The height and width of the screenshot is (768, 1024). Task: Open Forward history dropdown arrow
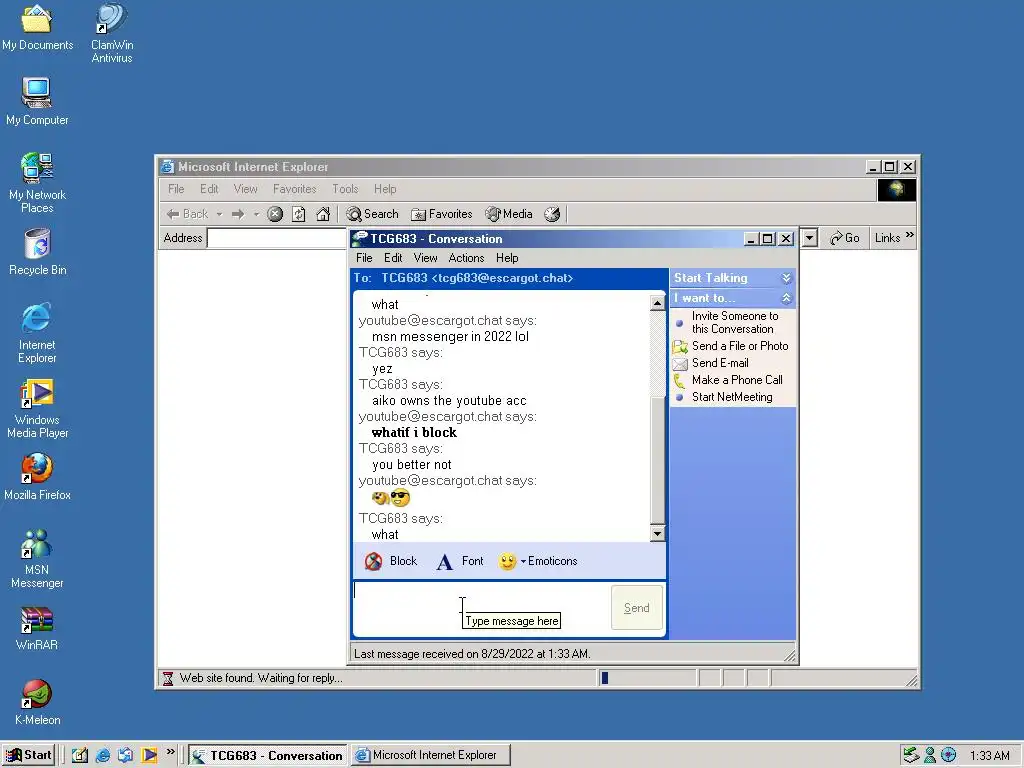pos(256,214)
